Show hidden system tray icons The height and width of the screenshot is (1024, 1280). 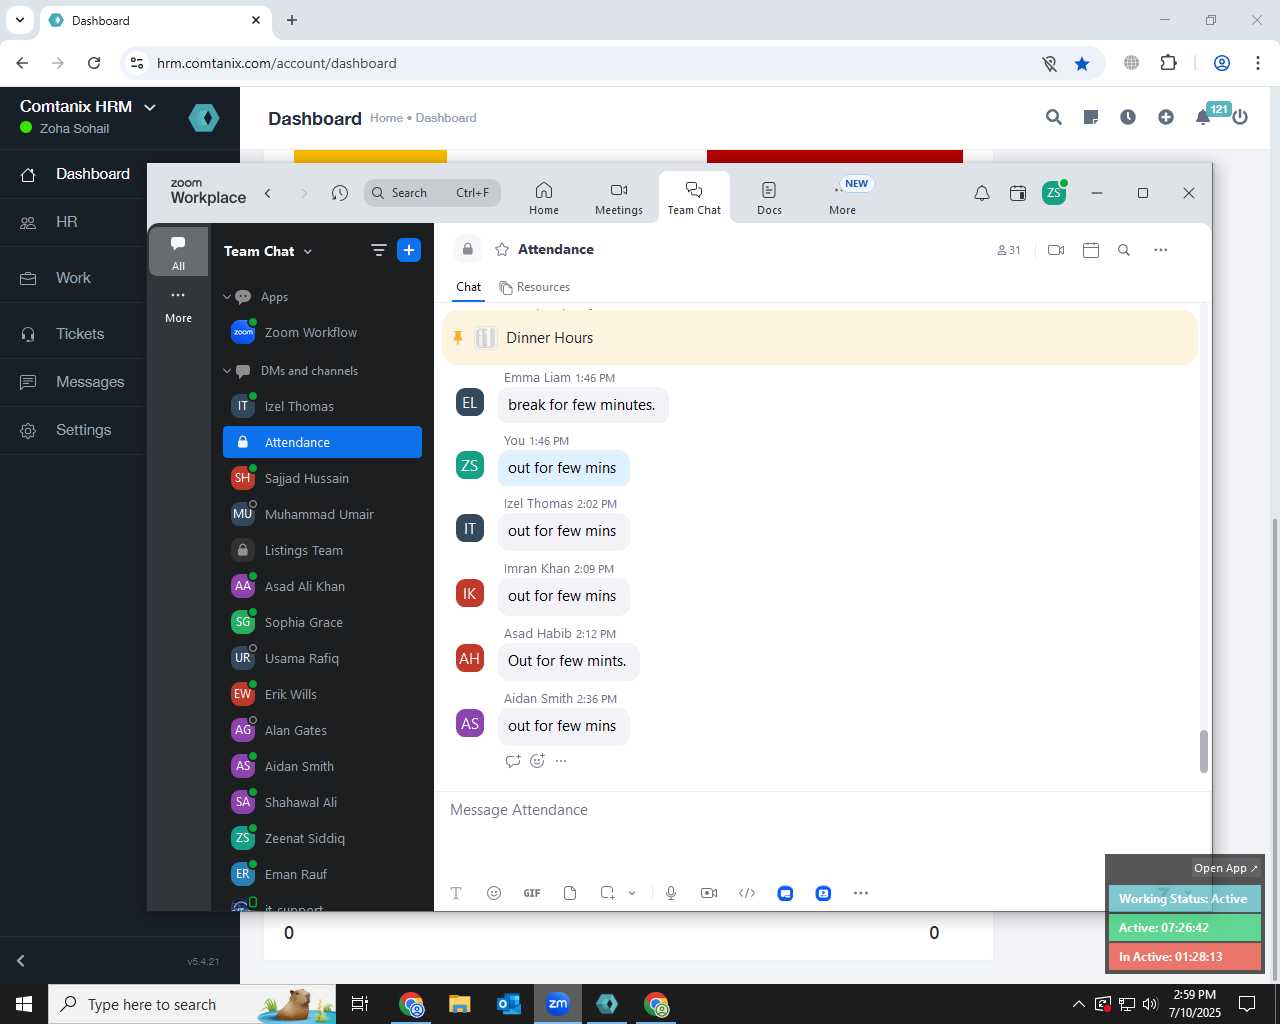click(x=1078, y=1004)
